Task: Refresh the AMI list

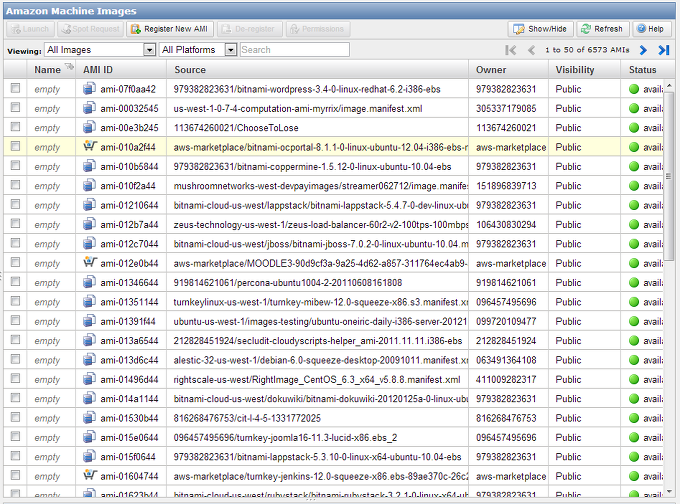Action: 602,29
